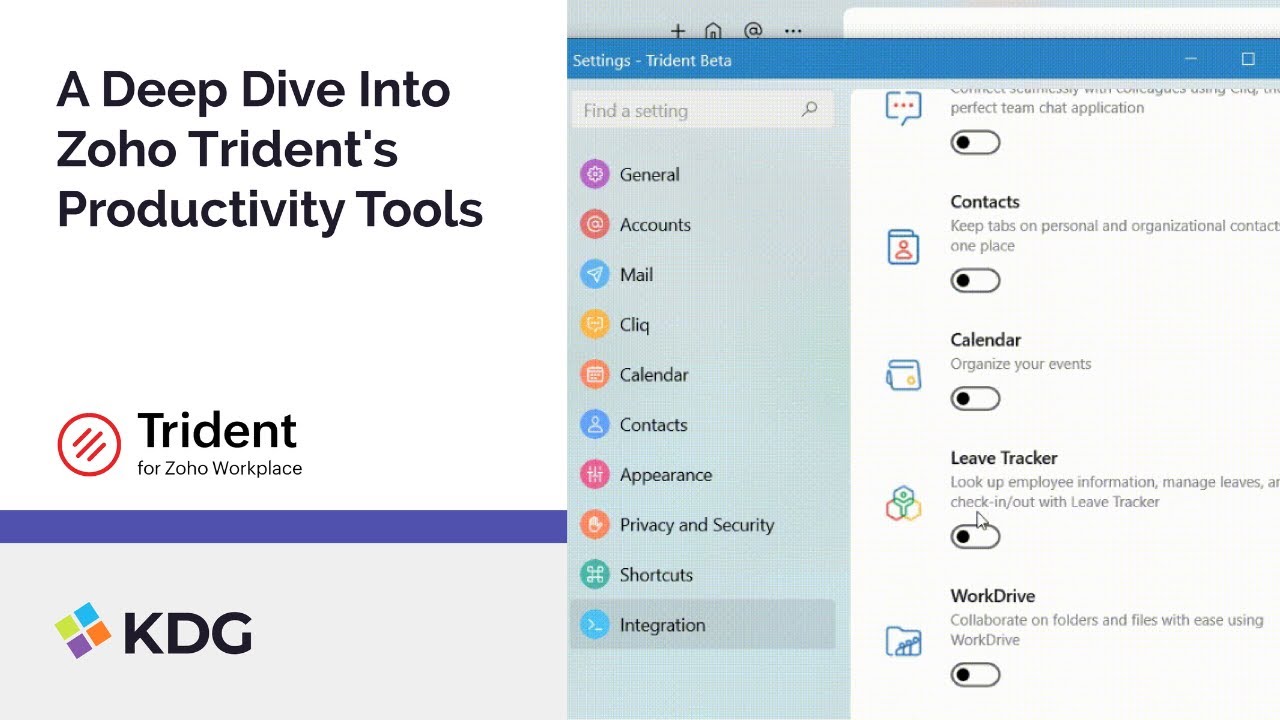Go to Mail settings
This screenshot has height=720, width=1280.
tap(702, 274)
